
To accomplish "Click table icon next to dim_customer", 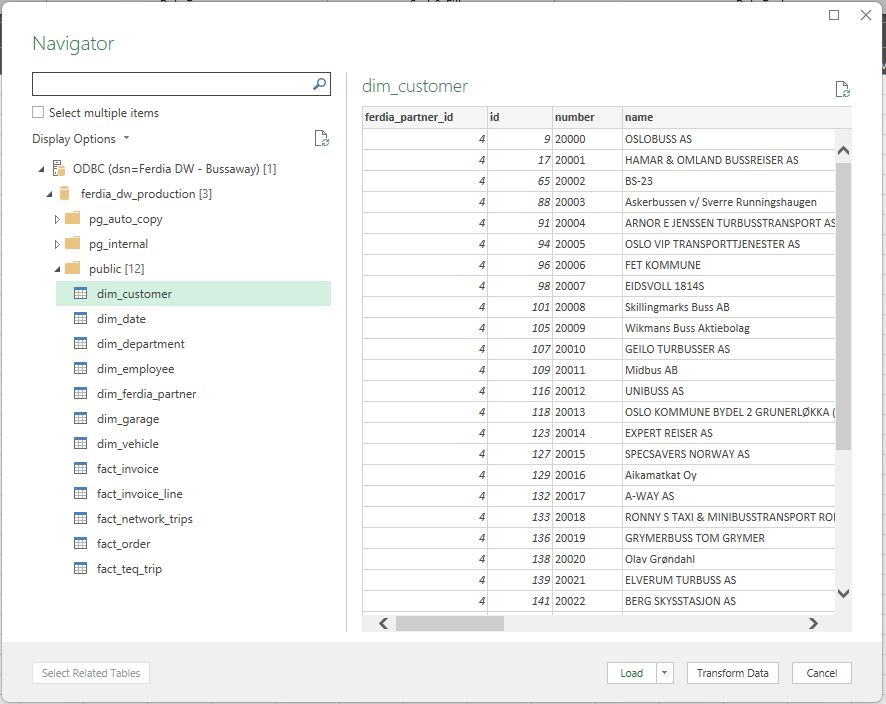I will coord(81,293).
